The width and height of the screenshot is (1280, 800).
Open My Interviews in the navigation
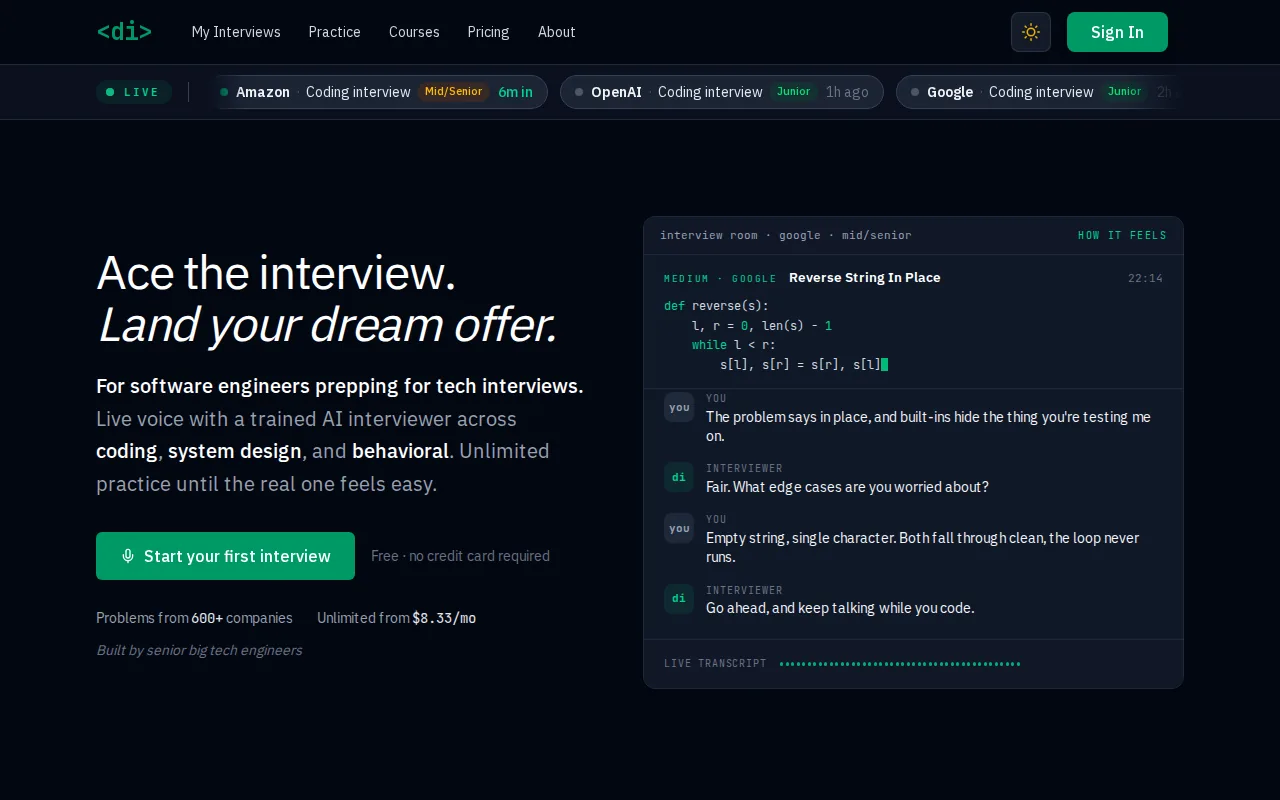[236, 32]
